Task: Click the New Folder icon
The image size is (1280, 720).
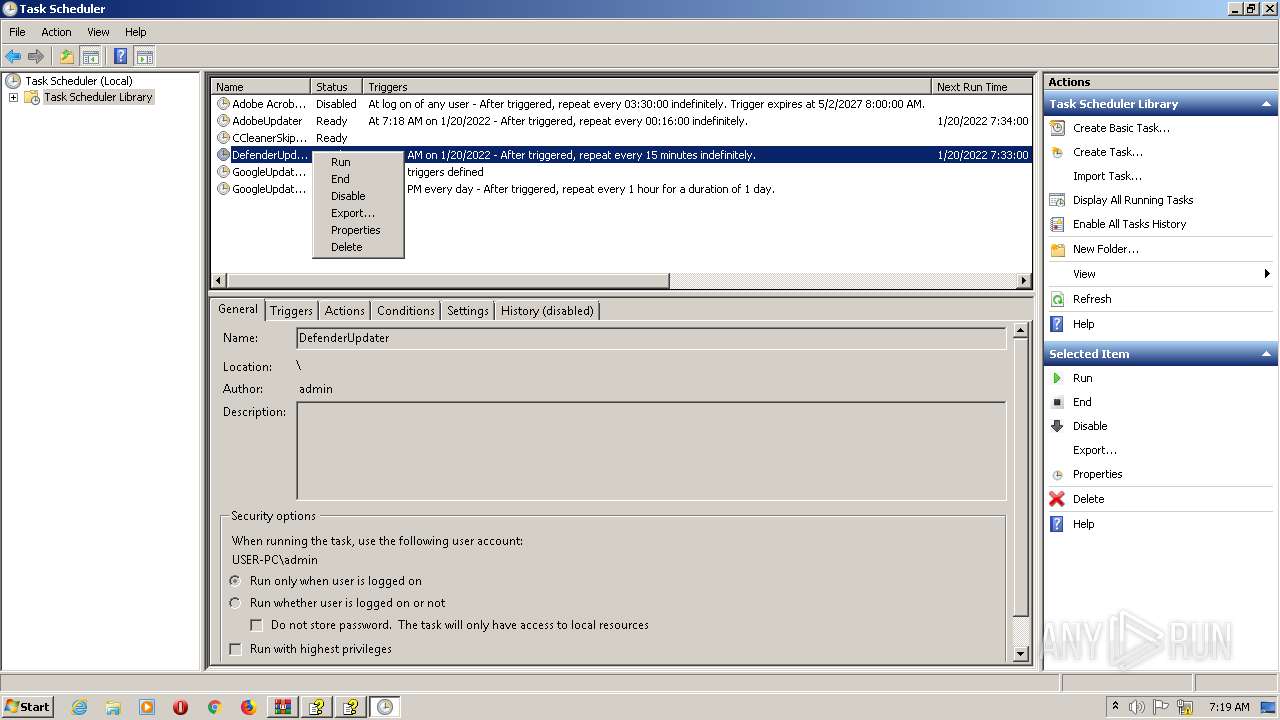Action: (x=1057, y=249)
